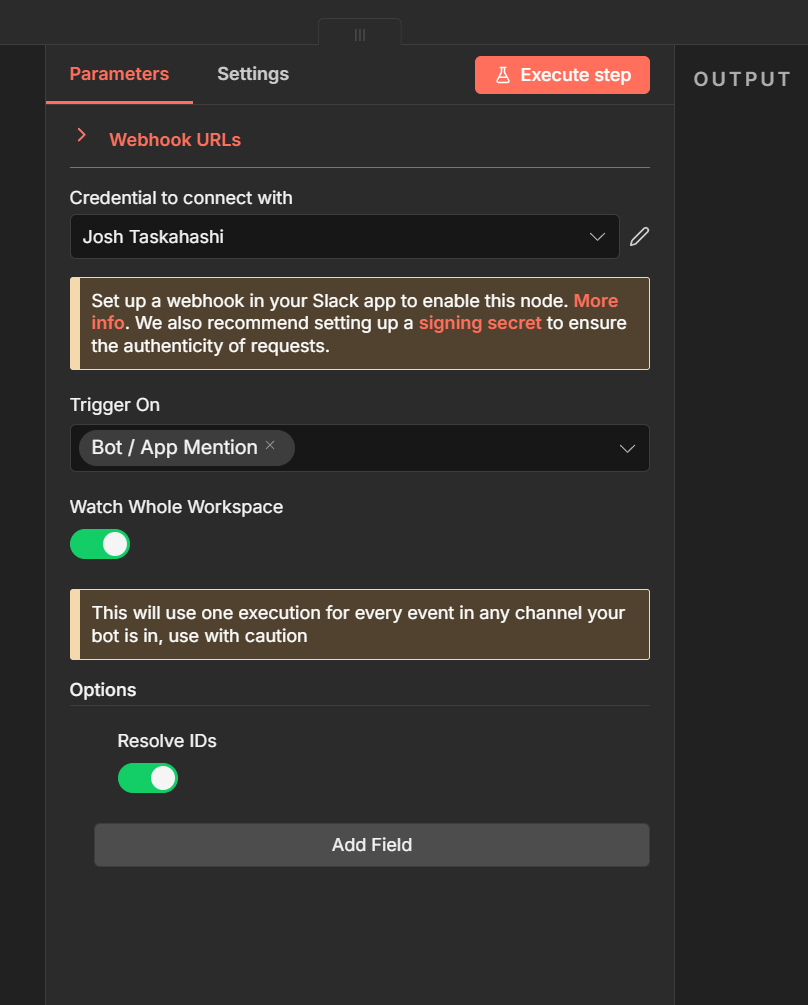Viewport: 808px width, 1005px height.
Task: Remove the Bot / App Mention tag
Action: pyautogui.click(x=270, y=446)
